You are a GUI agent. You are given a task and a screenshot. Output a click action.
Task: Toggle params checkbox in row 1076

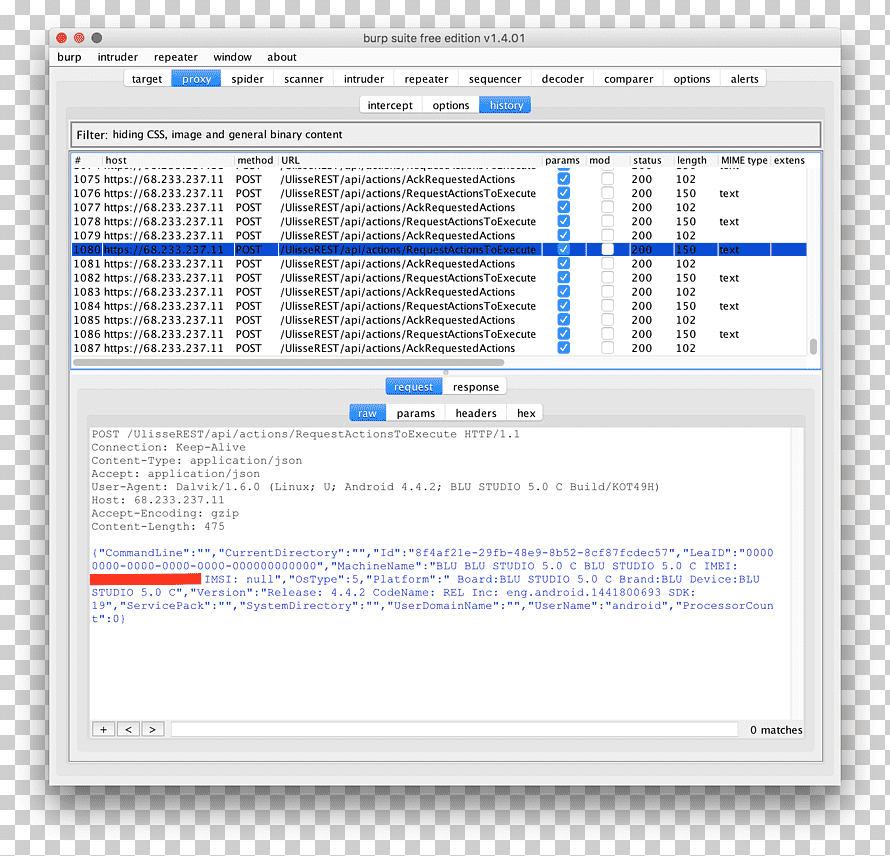[564, 193]
